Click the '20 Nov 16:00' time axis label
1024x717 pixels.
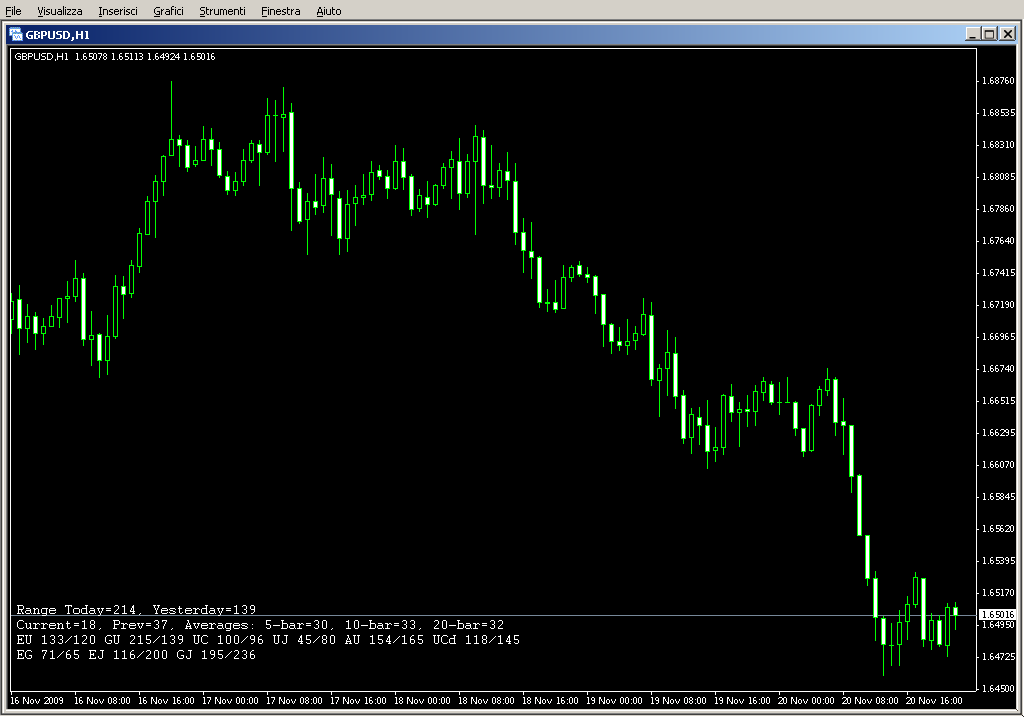[x=934, y=701]
